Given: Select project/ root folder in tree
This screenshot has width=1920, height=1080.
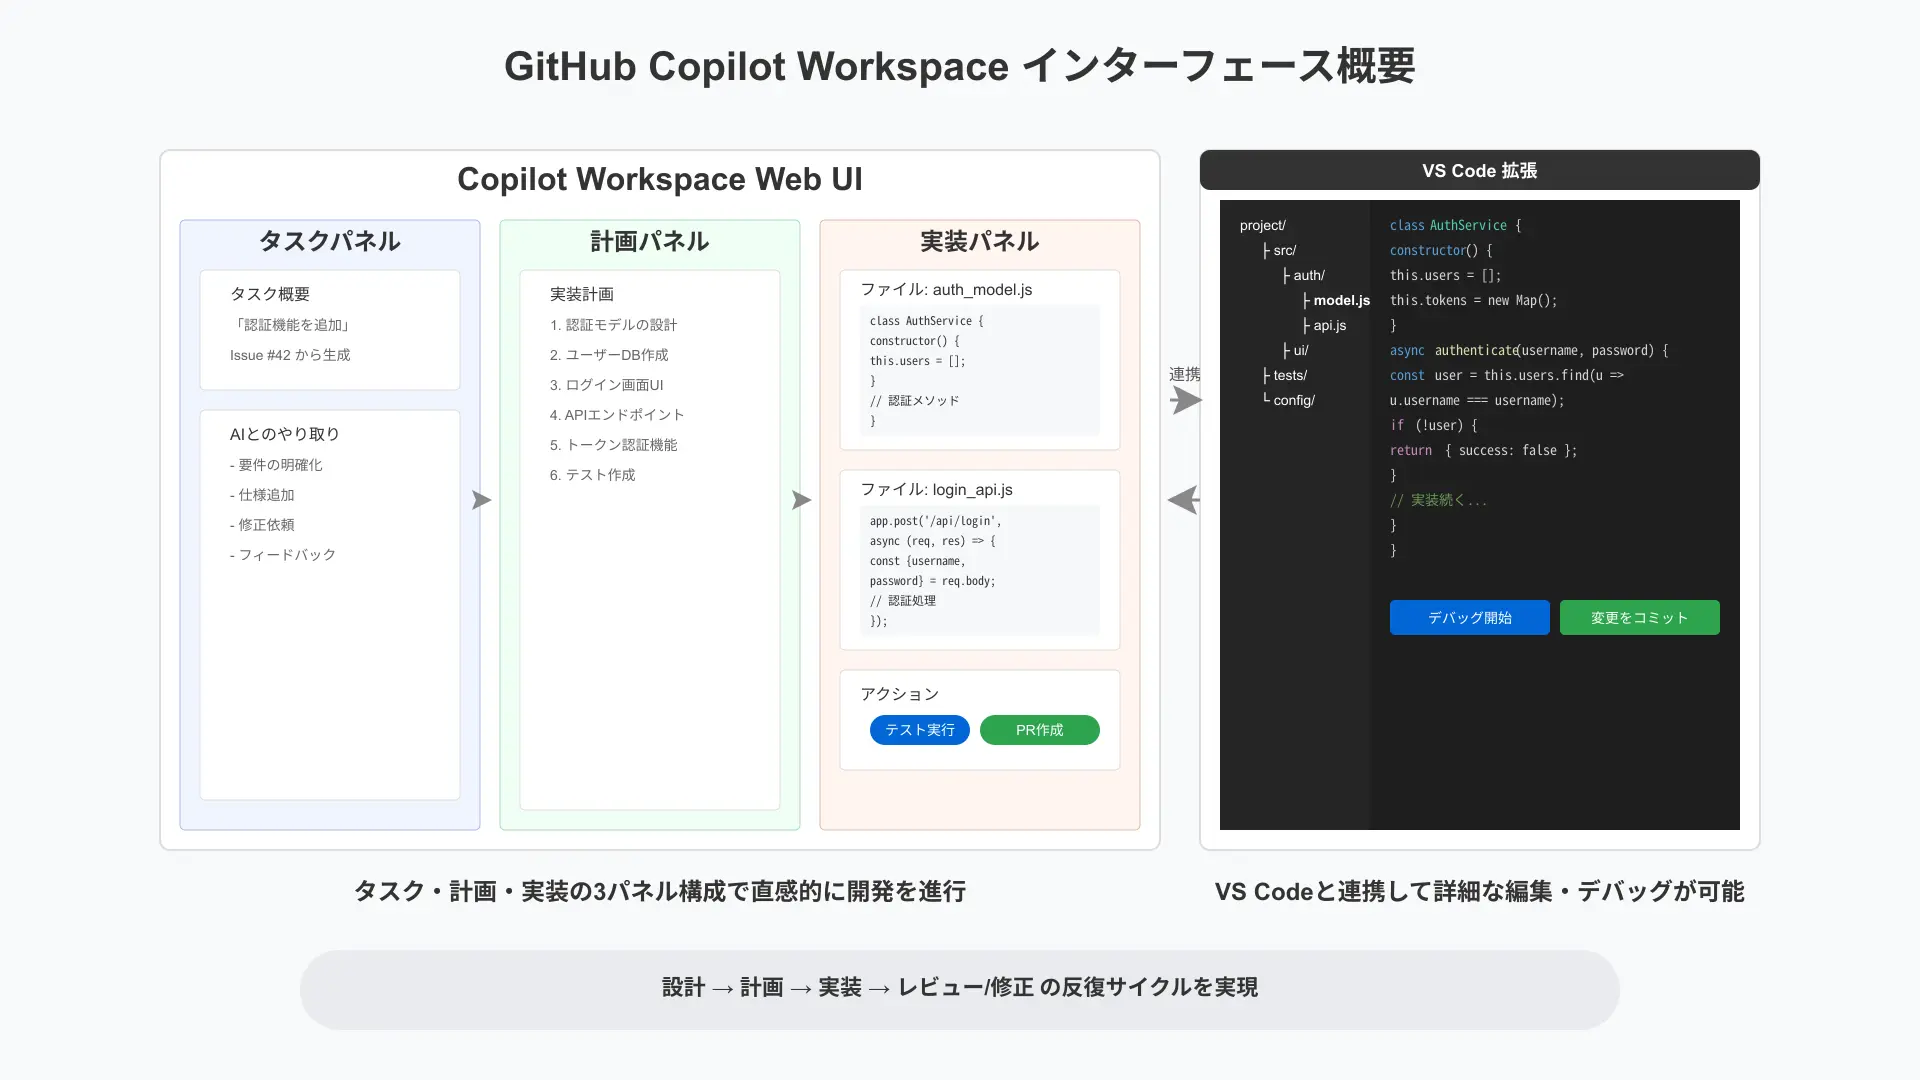Looking at the screenshot, I should [x=1263, y=225].
